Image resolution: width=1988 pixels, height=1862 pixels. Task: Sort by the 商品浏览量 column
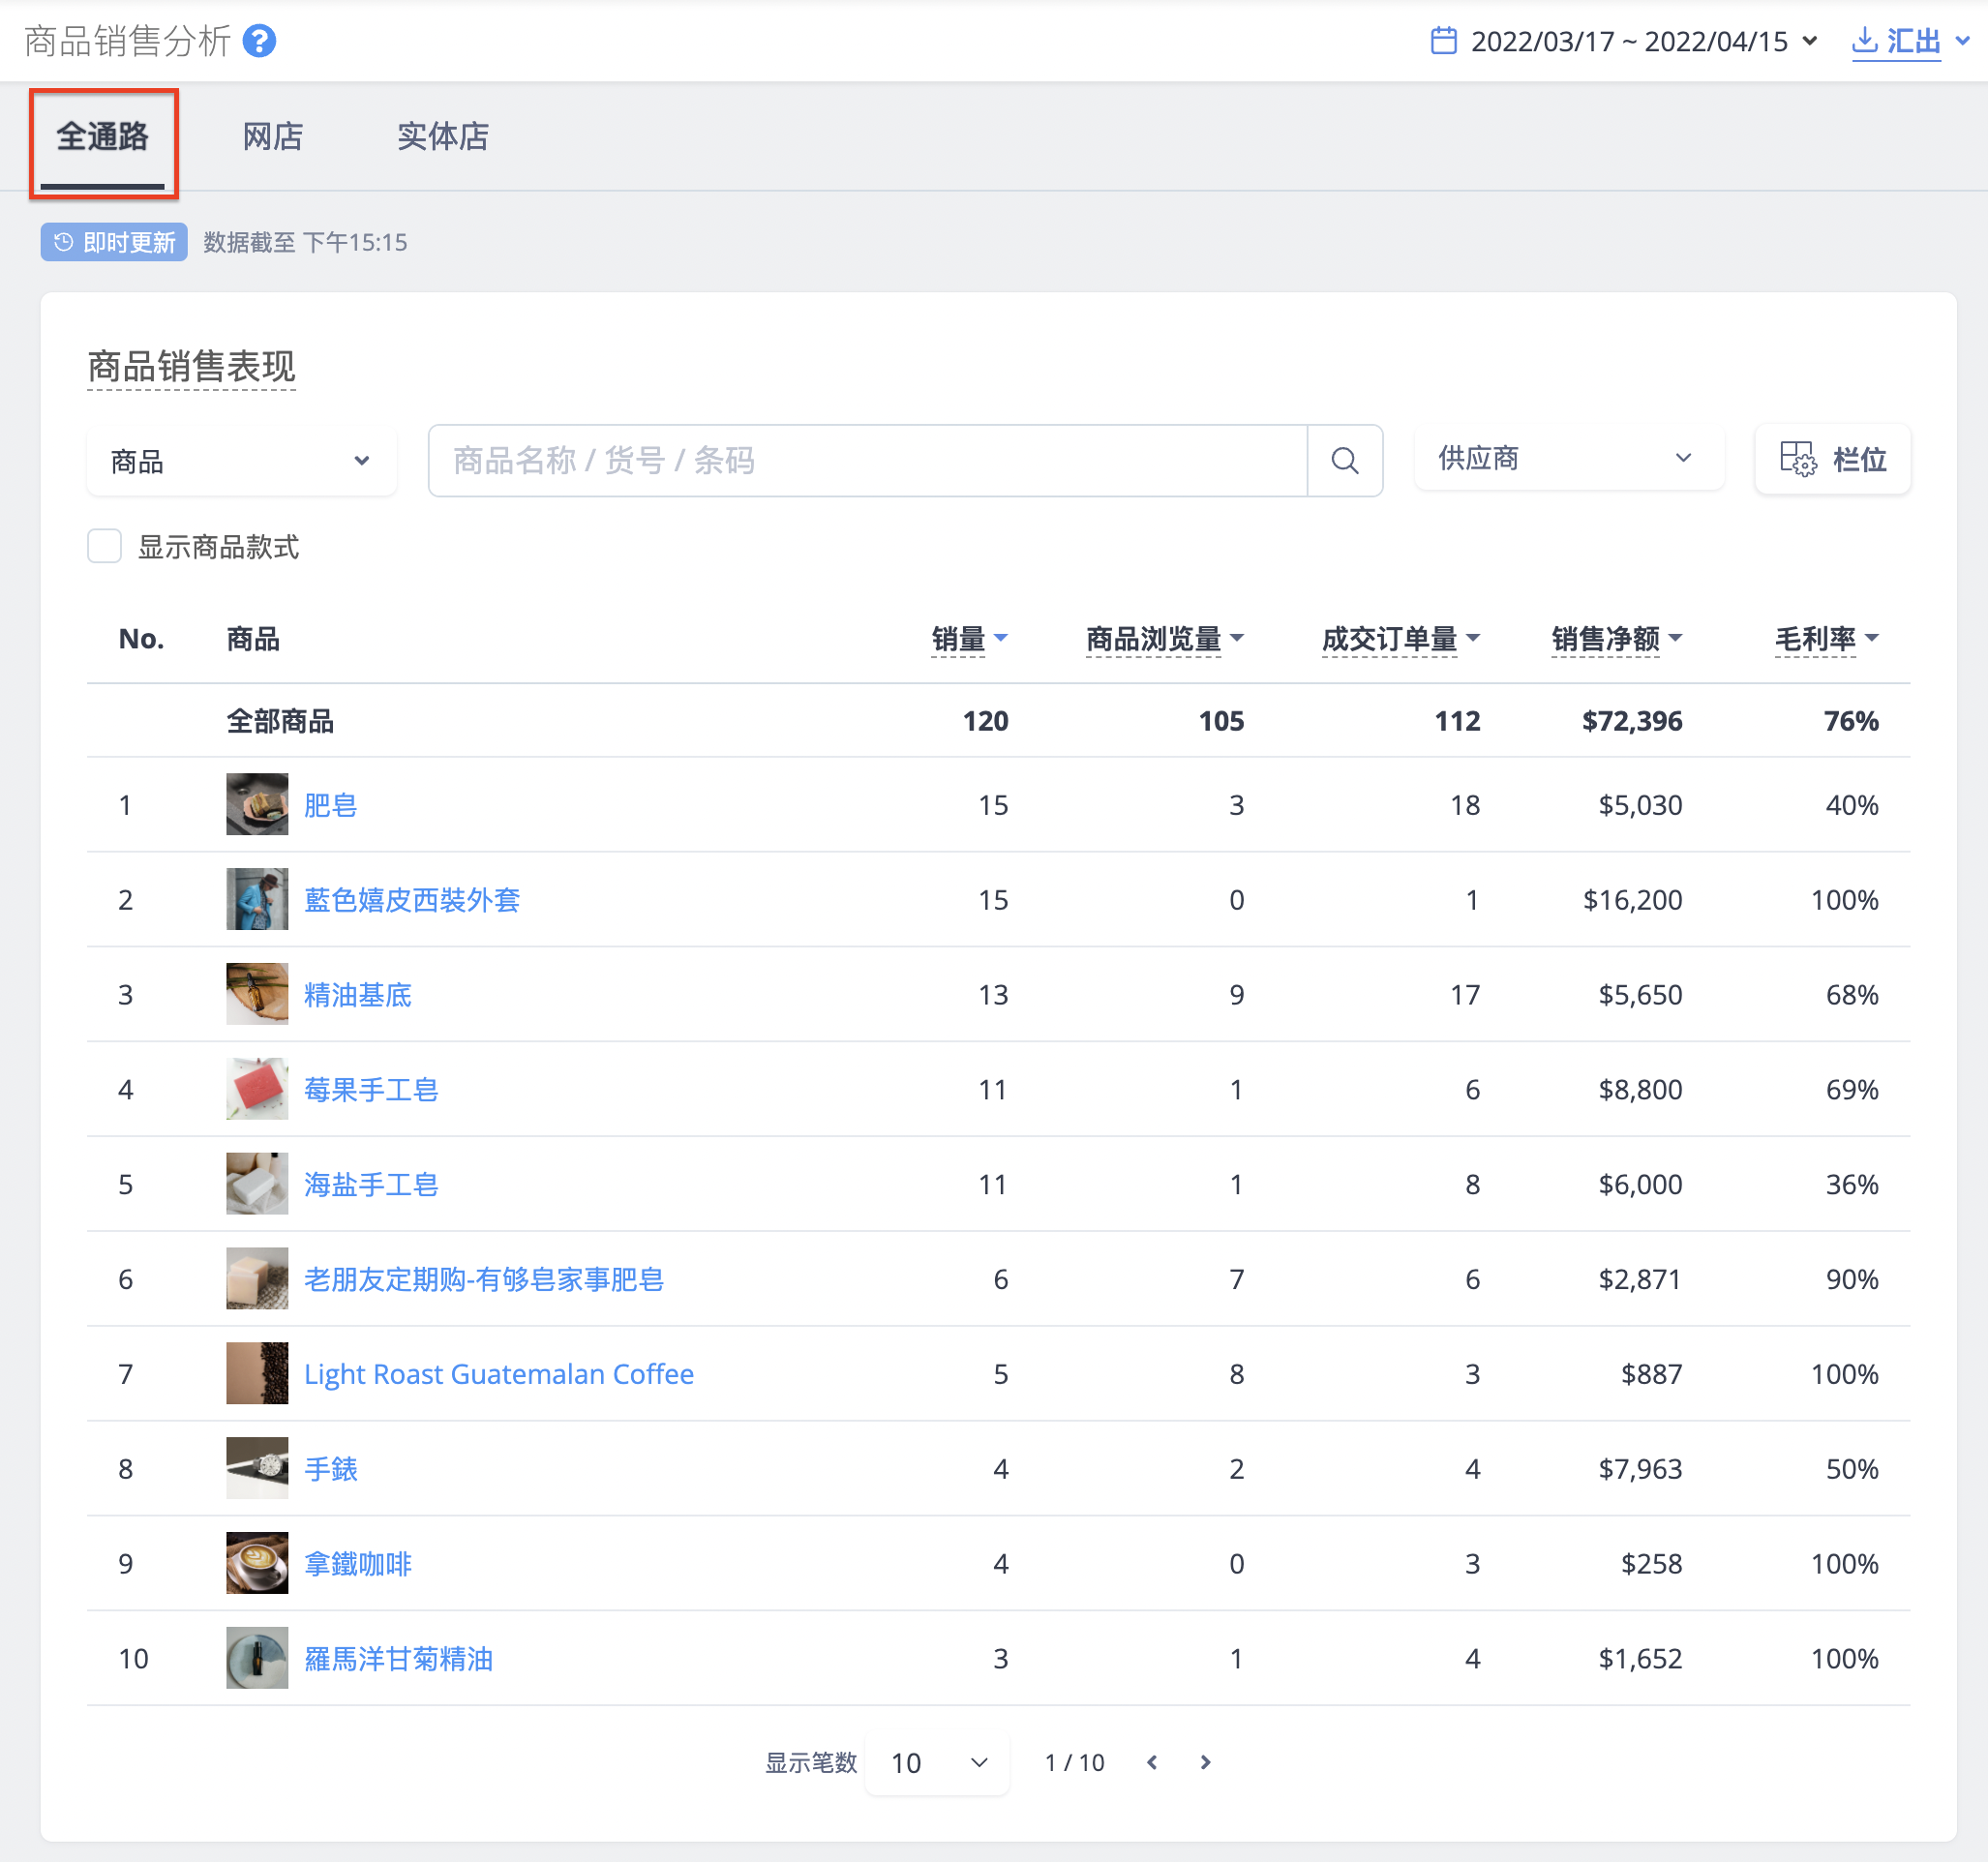pyautogui.click(x=1164, y=638)
